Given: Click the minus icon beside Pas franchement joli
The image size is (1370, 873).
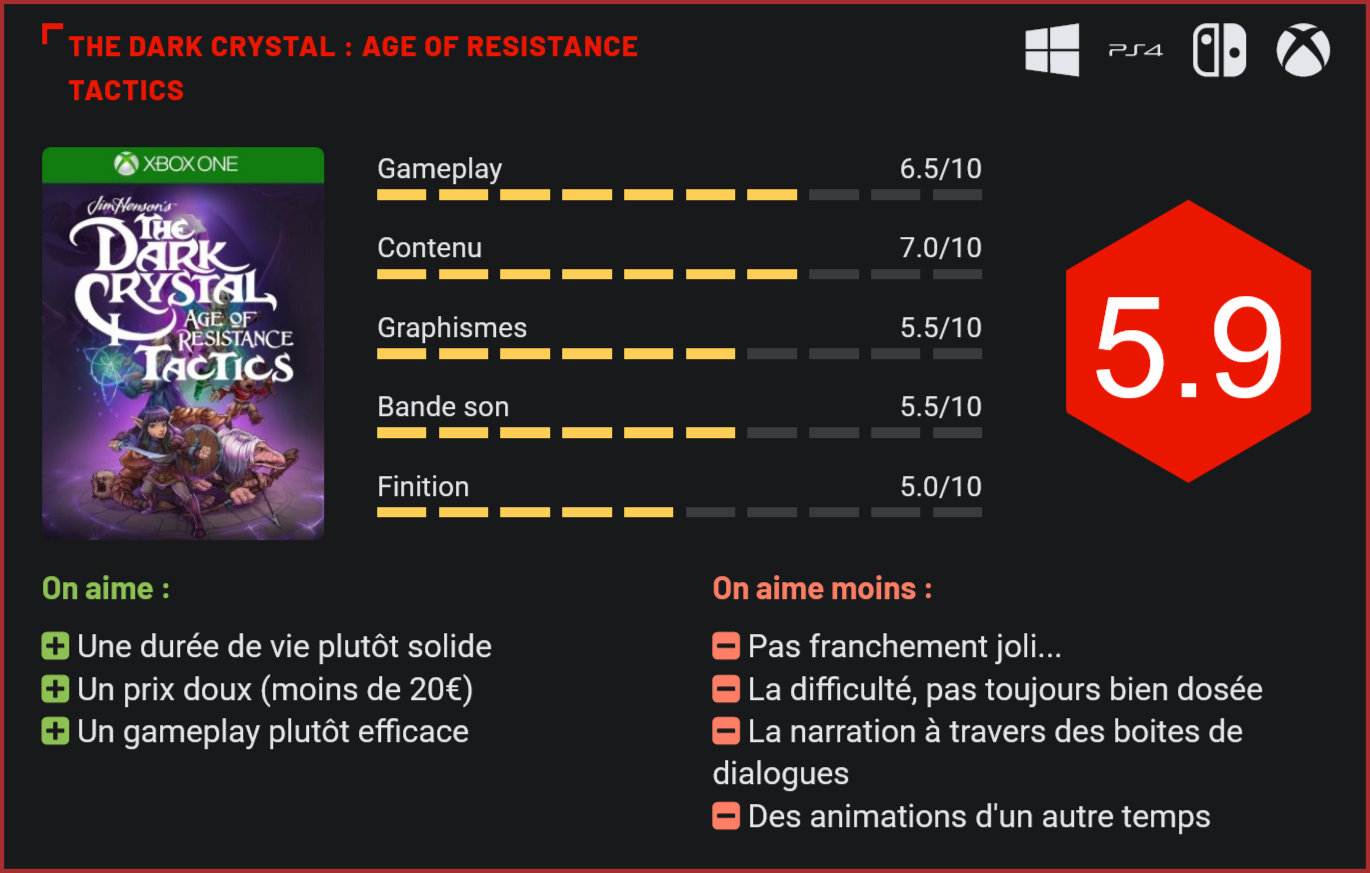Looking at the screenshot, I should pyautogui.click(x=726, y=646).
